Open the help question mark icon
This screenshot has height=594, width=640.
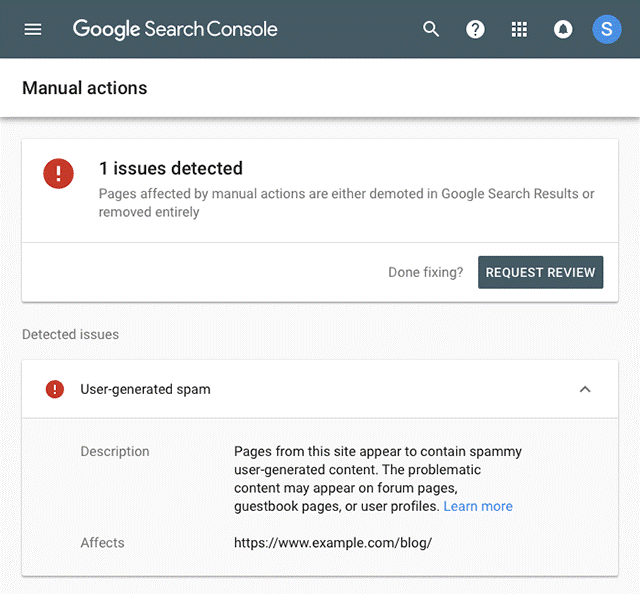click(475, 29)
